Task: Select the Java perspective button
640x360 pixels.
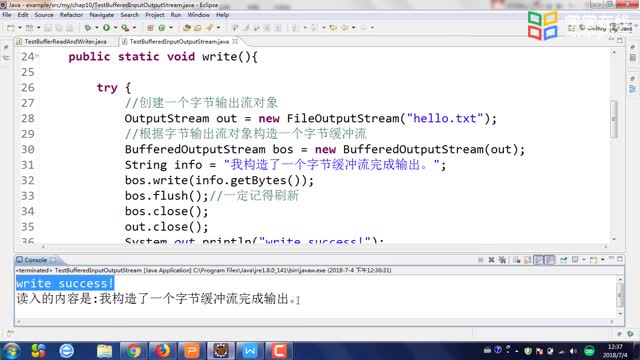Action: click(x=622, y=28)
